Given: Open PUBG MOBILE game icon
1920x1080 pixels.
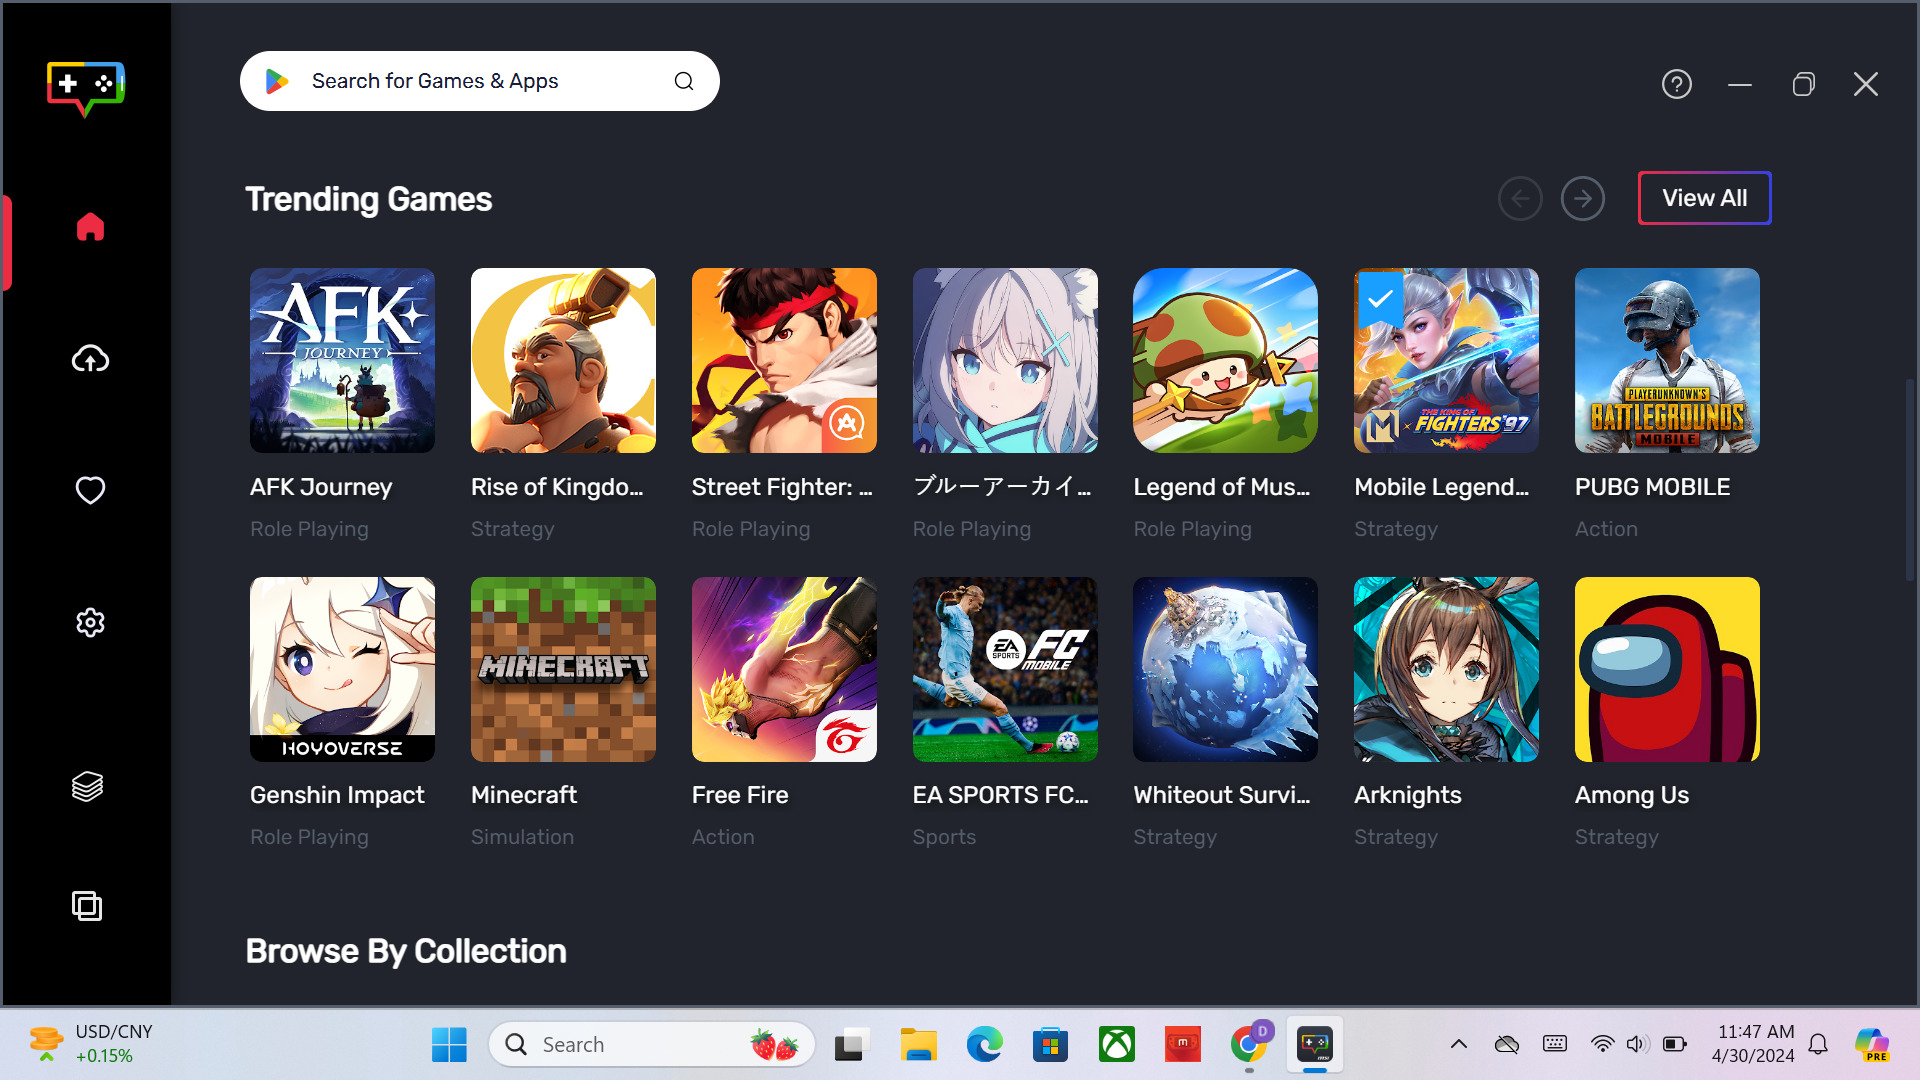Looking at the screenshot, I should pyautogui.click(x=1667, y=360).
